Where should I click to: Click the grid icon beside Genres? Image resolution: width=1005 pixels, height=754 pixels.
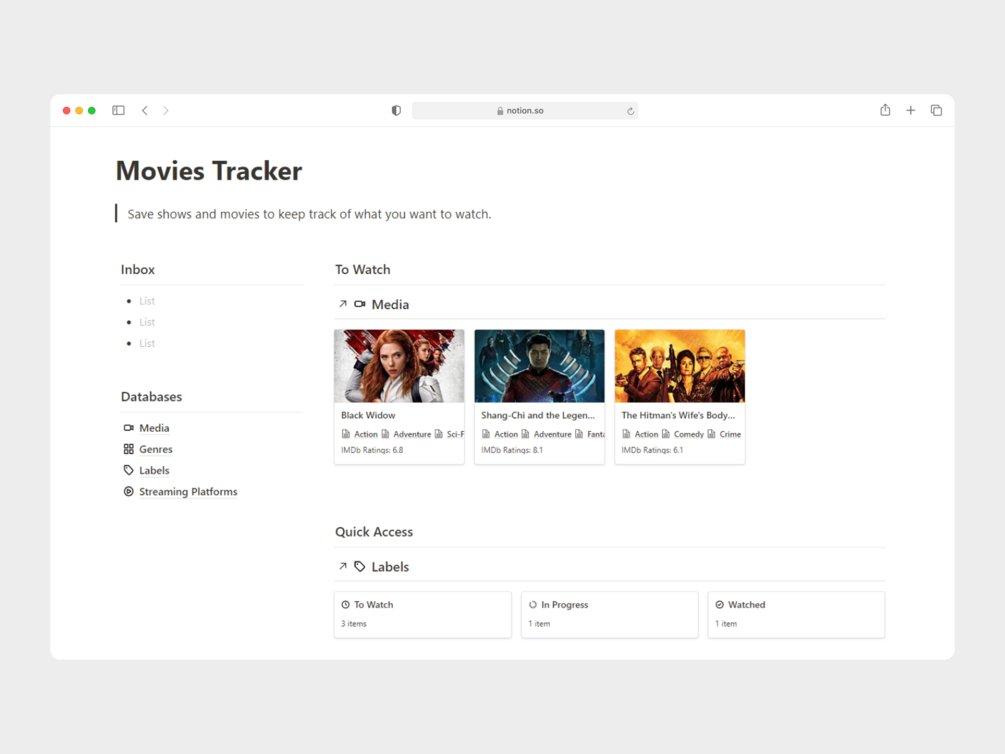(x=129, y=449)
